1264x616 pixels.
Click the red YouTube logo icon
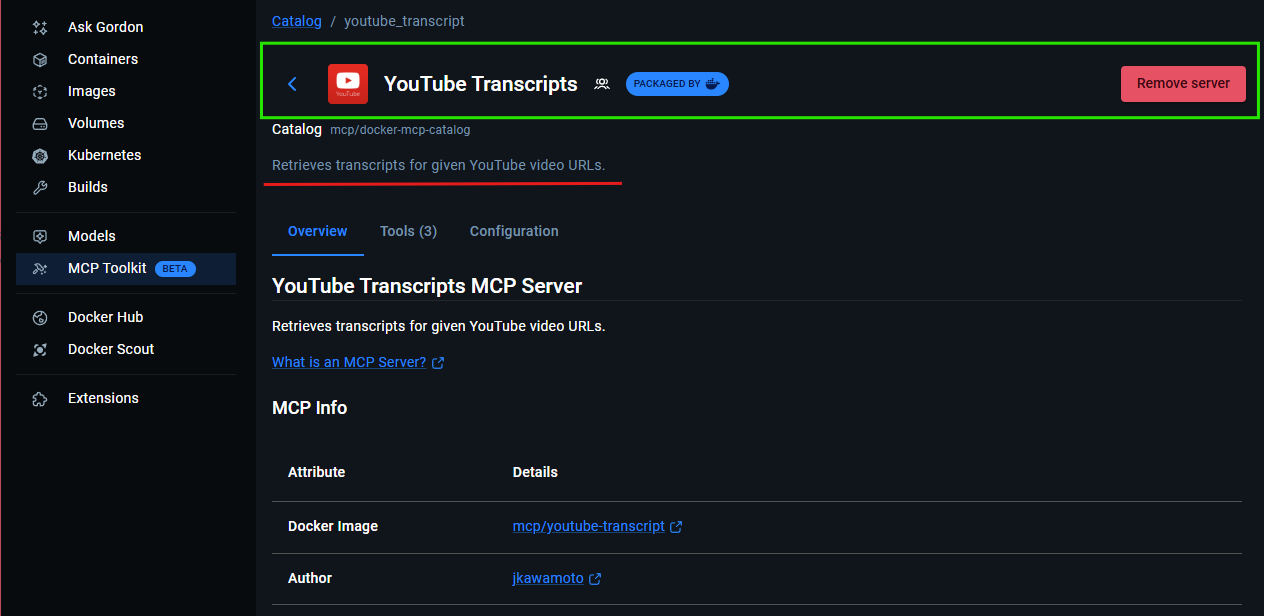coord(348,84)
